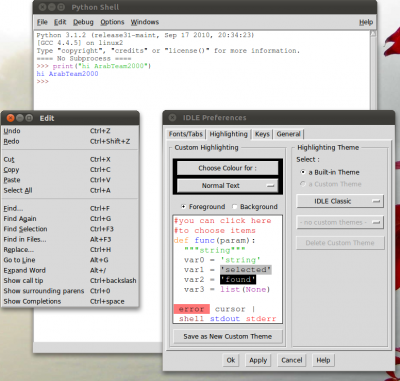Close the IDLE Preferences dialog
Viewport: 400px width, 381px height.
(172, 118)
